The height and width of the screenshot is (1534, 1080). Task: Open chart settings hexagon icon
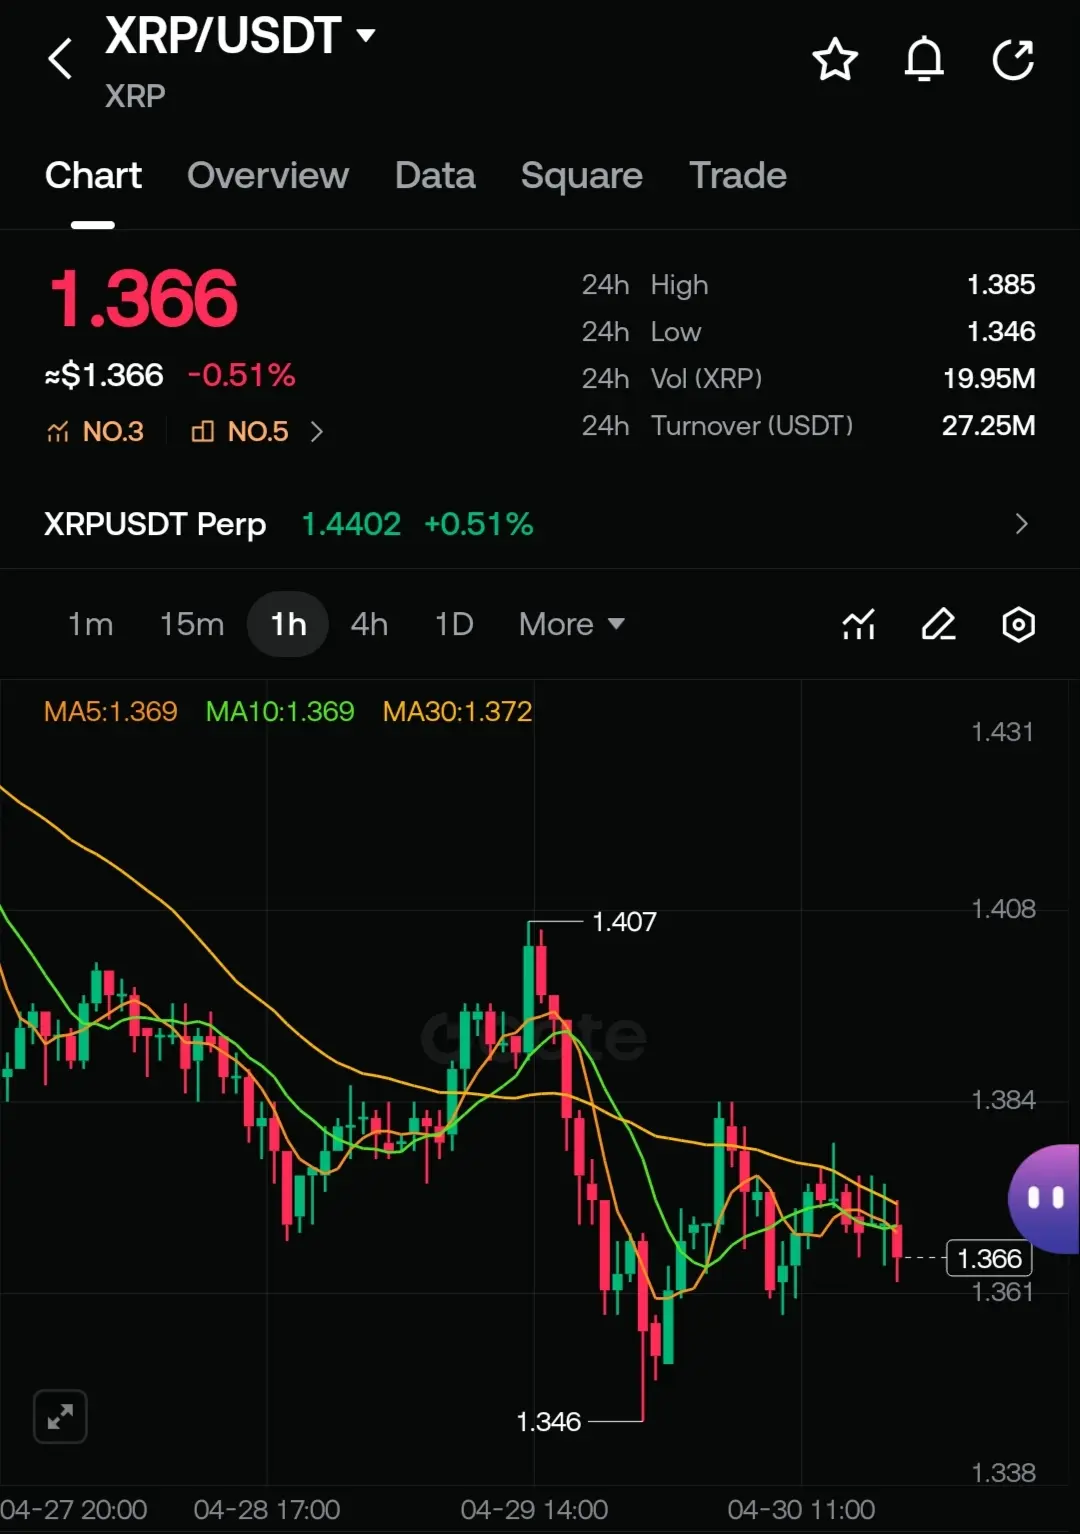pos(1018,625)
